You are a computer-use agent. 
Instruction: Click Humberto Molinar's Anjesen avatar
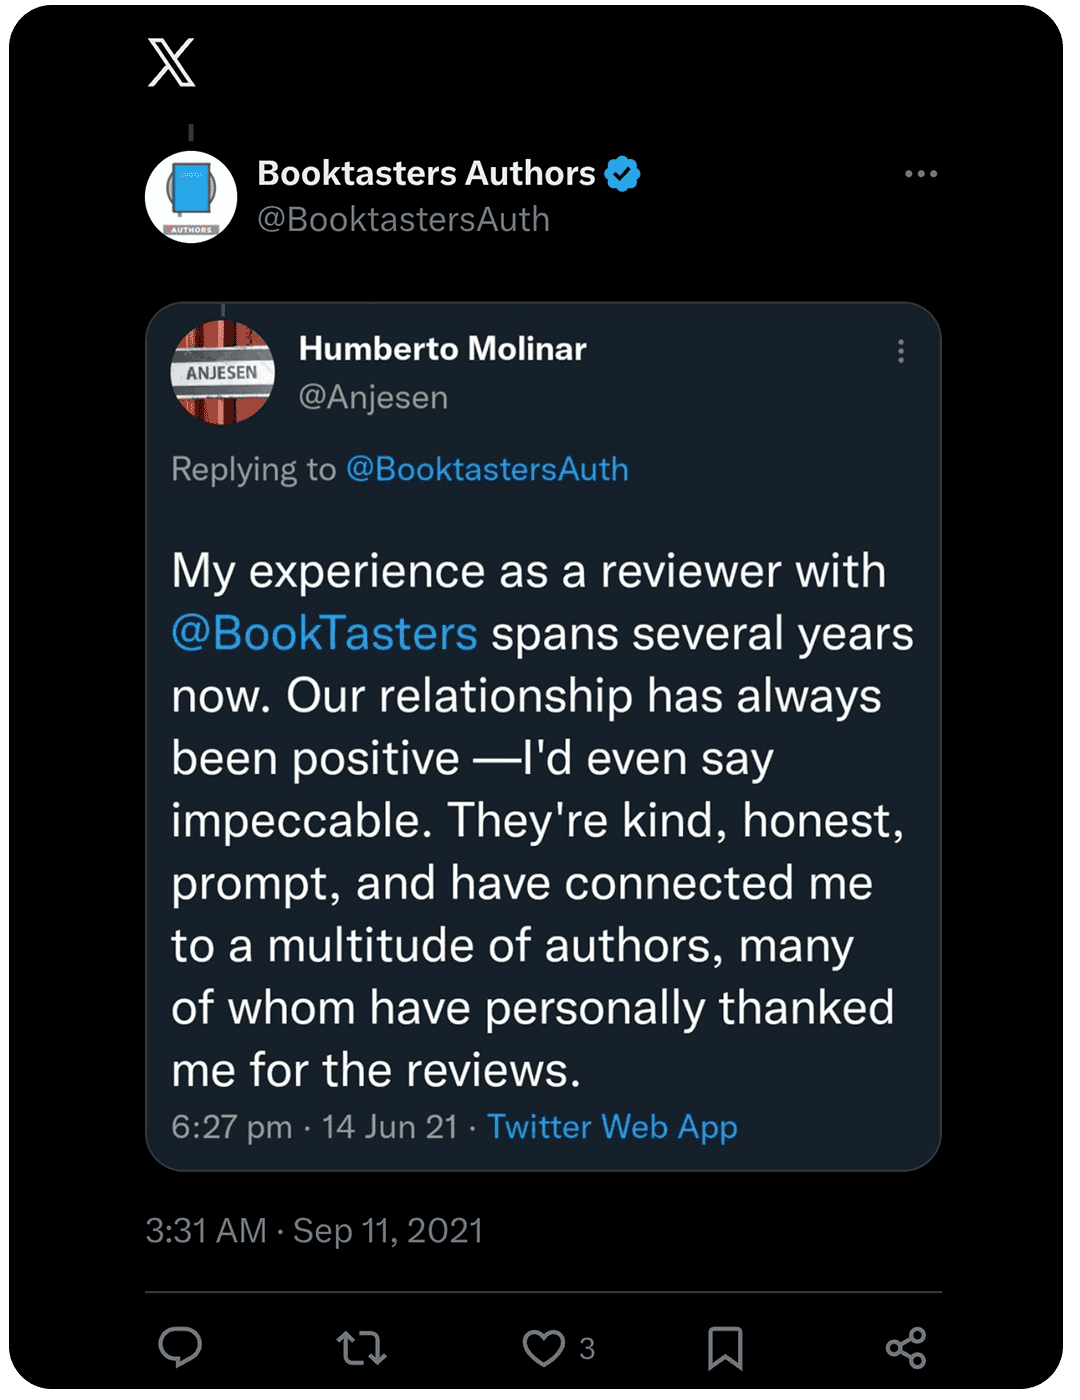click(x=223, y=373)
